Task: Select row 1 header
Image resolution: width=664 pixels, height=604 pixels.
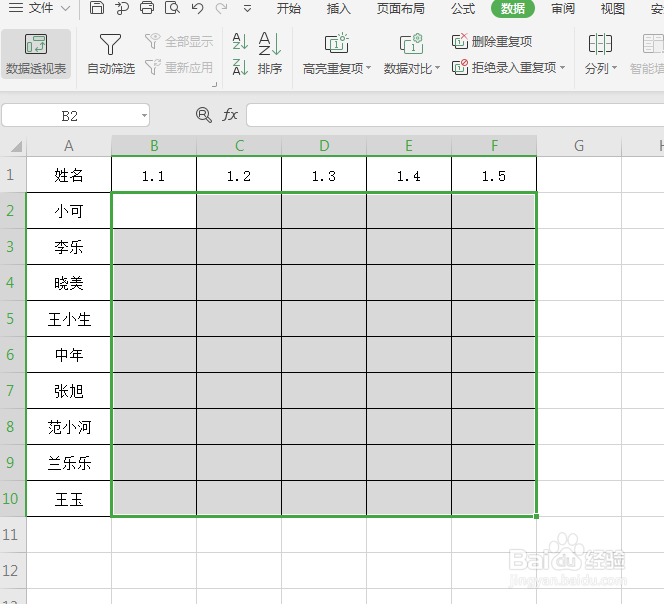Action: tap(13, 175)
